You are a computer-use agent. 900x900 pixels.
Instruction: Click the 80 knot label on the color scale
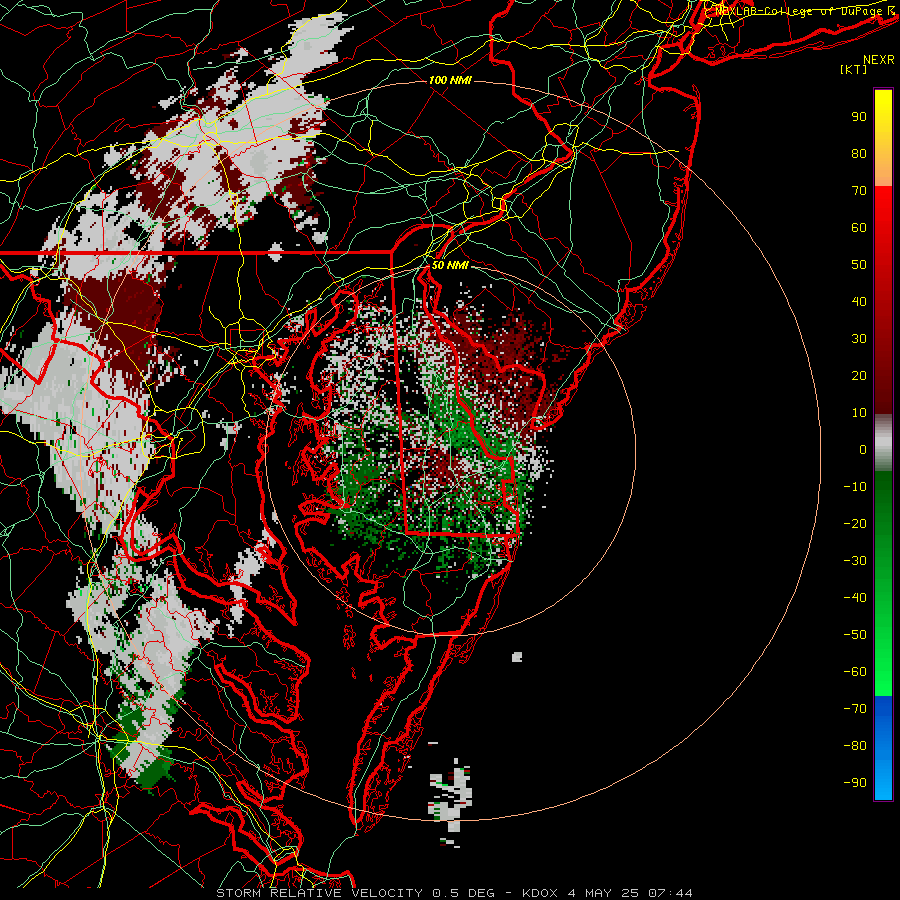pyautogui.click(x=859, y=153)
